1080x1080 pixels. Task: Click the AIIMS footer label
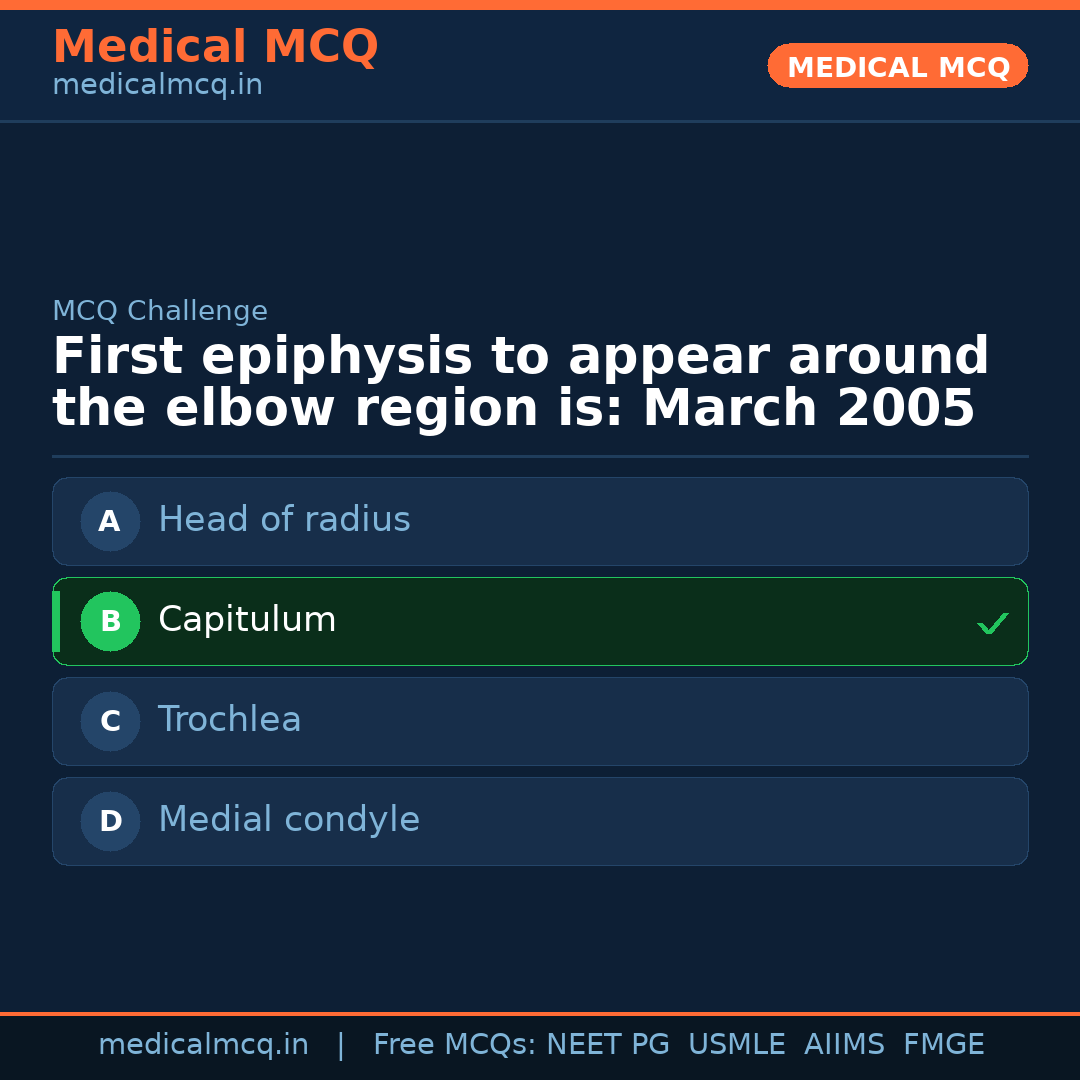[x=844, y=1045]
